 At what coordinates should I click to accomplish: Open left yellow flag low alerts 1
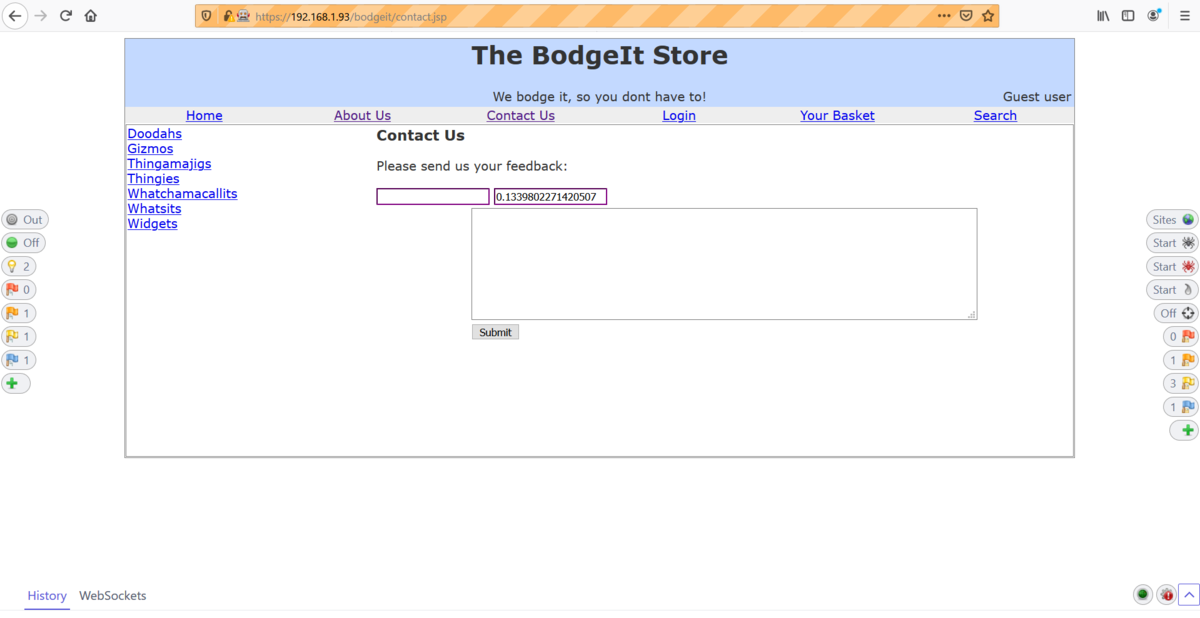point(19,337)
